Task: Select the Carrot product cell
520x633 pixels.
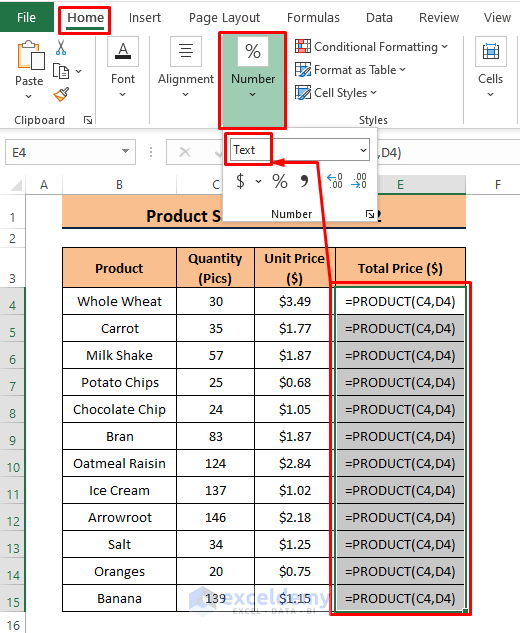Action: 120,328
